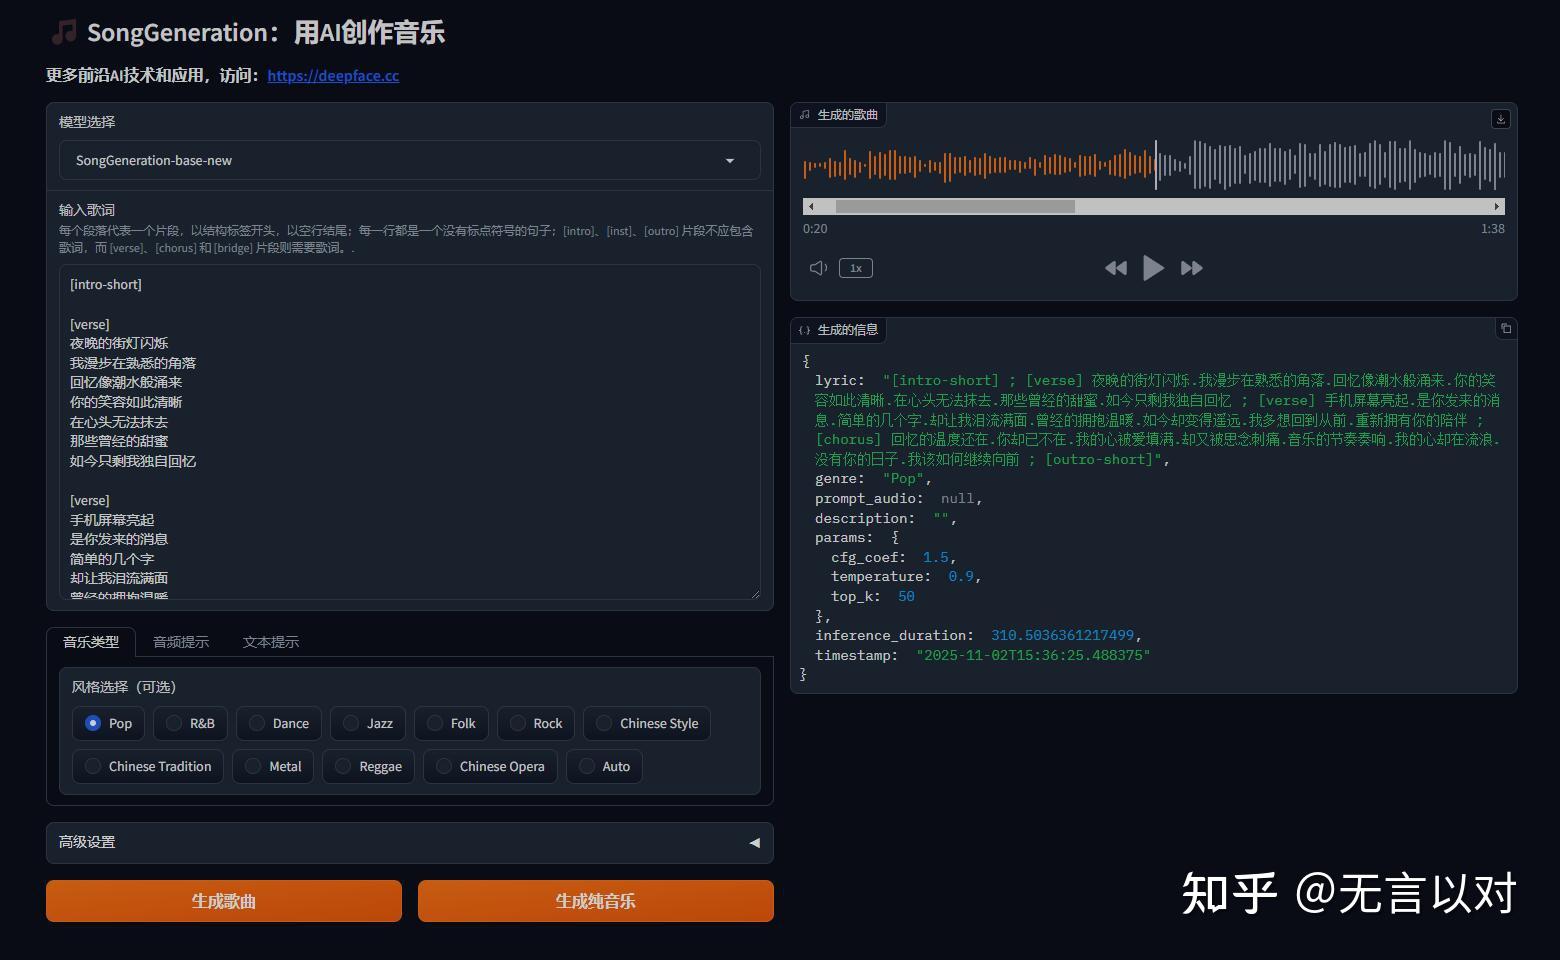Select the Chinese Style genre
Image resolution: width=1560 pixels, height=960 pixels.
646,723
